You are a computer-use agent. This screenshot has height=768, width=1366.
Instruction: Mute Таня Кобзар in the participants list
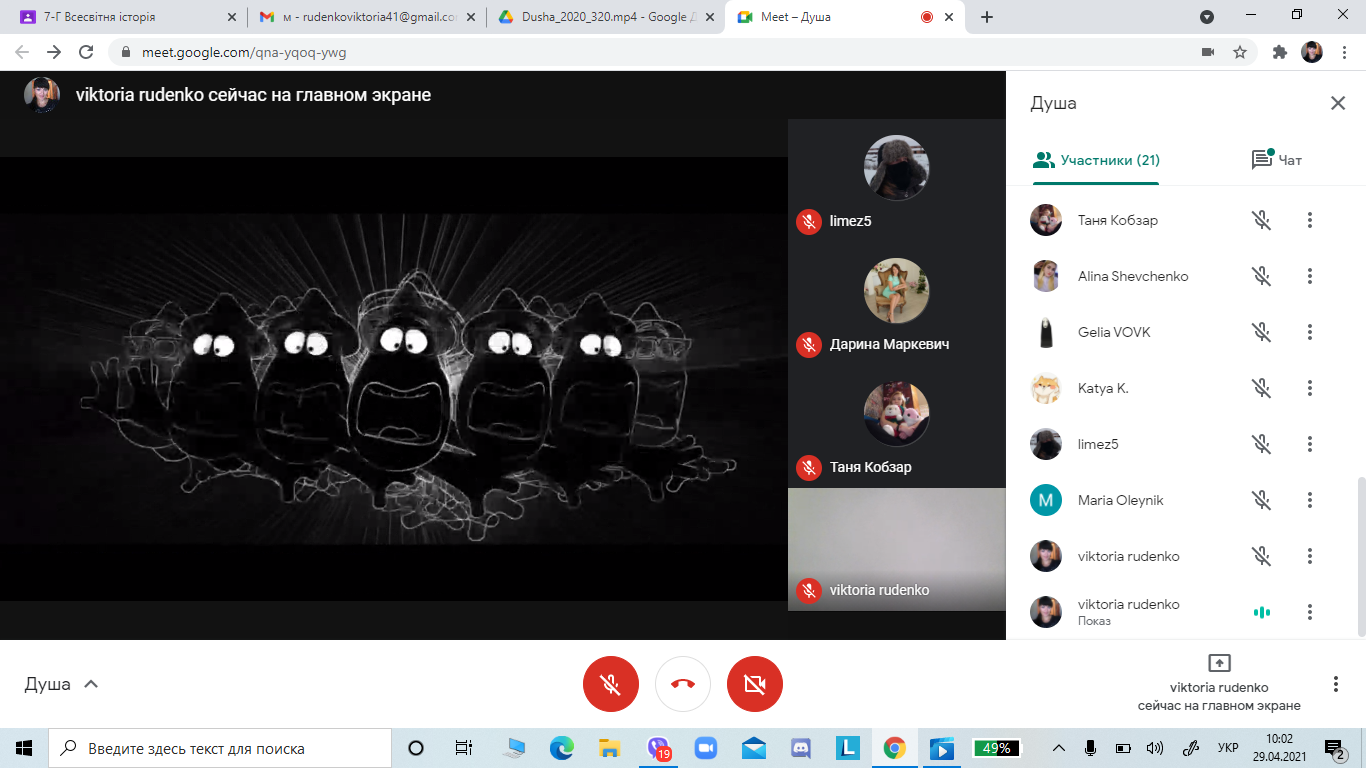tap(1262, 220)
